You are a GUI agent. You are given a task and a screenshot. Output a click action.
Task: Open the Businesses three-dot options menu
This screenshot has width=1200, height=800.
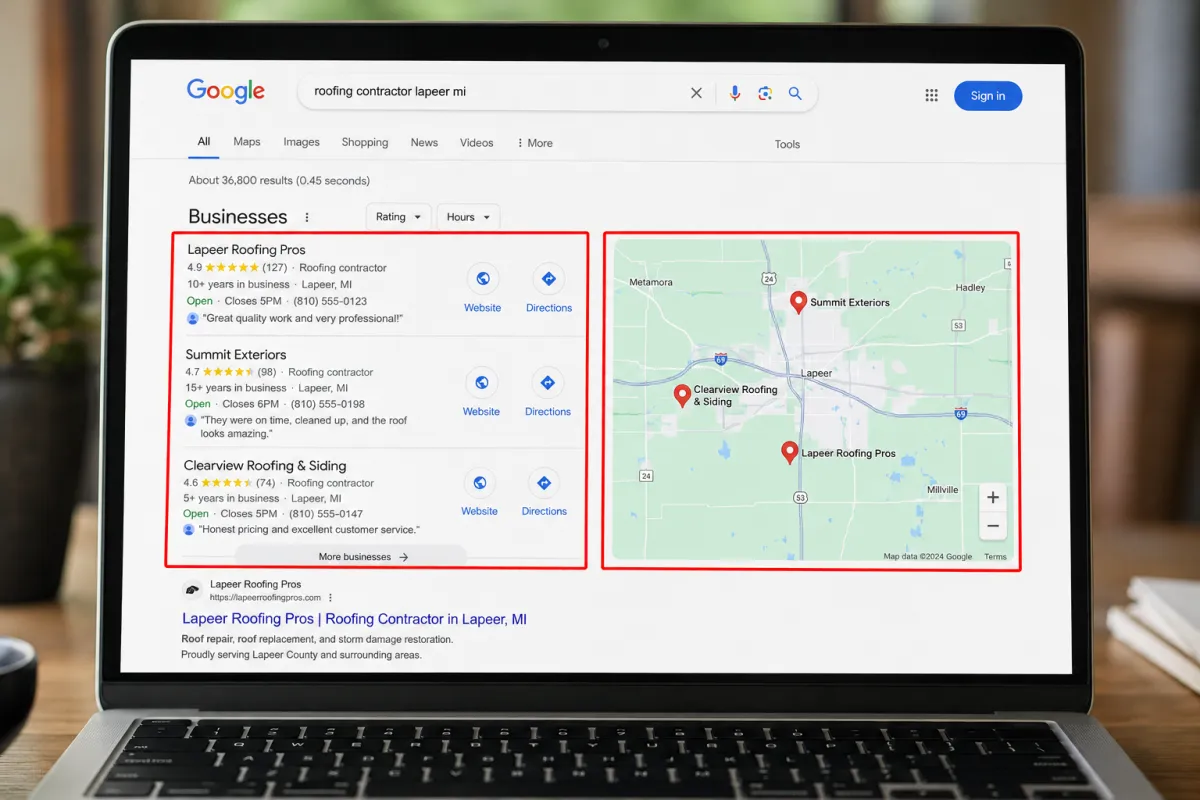(x=307, y=217)
